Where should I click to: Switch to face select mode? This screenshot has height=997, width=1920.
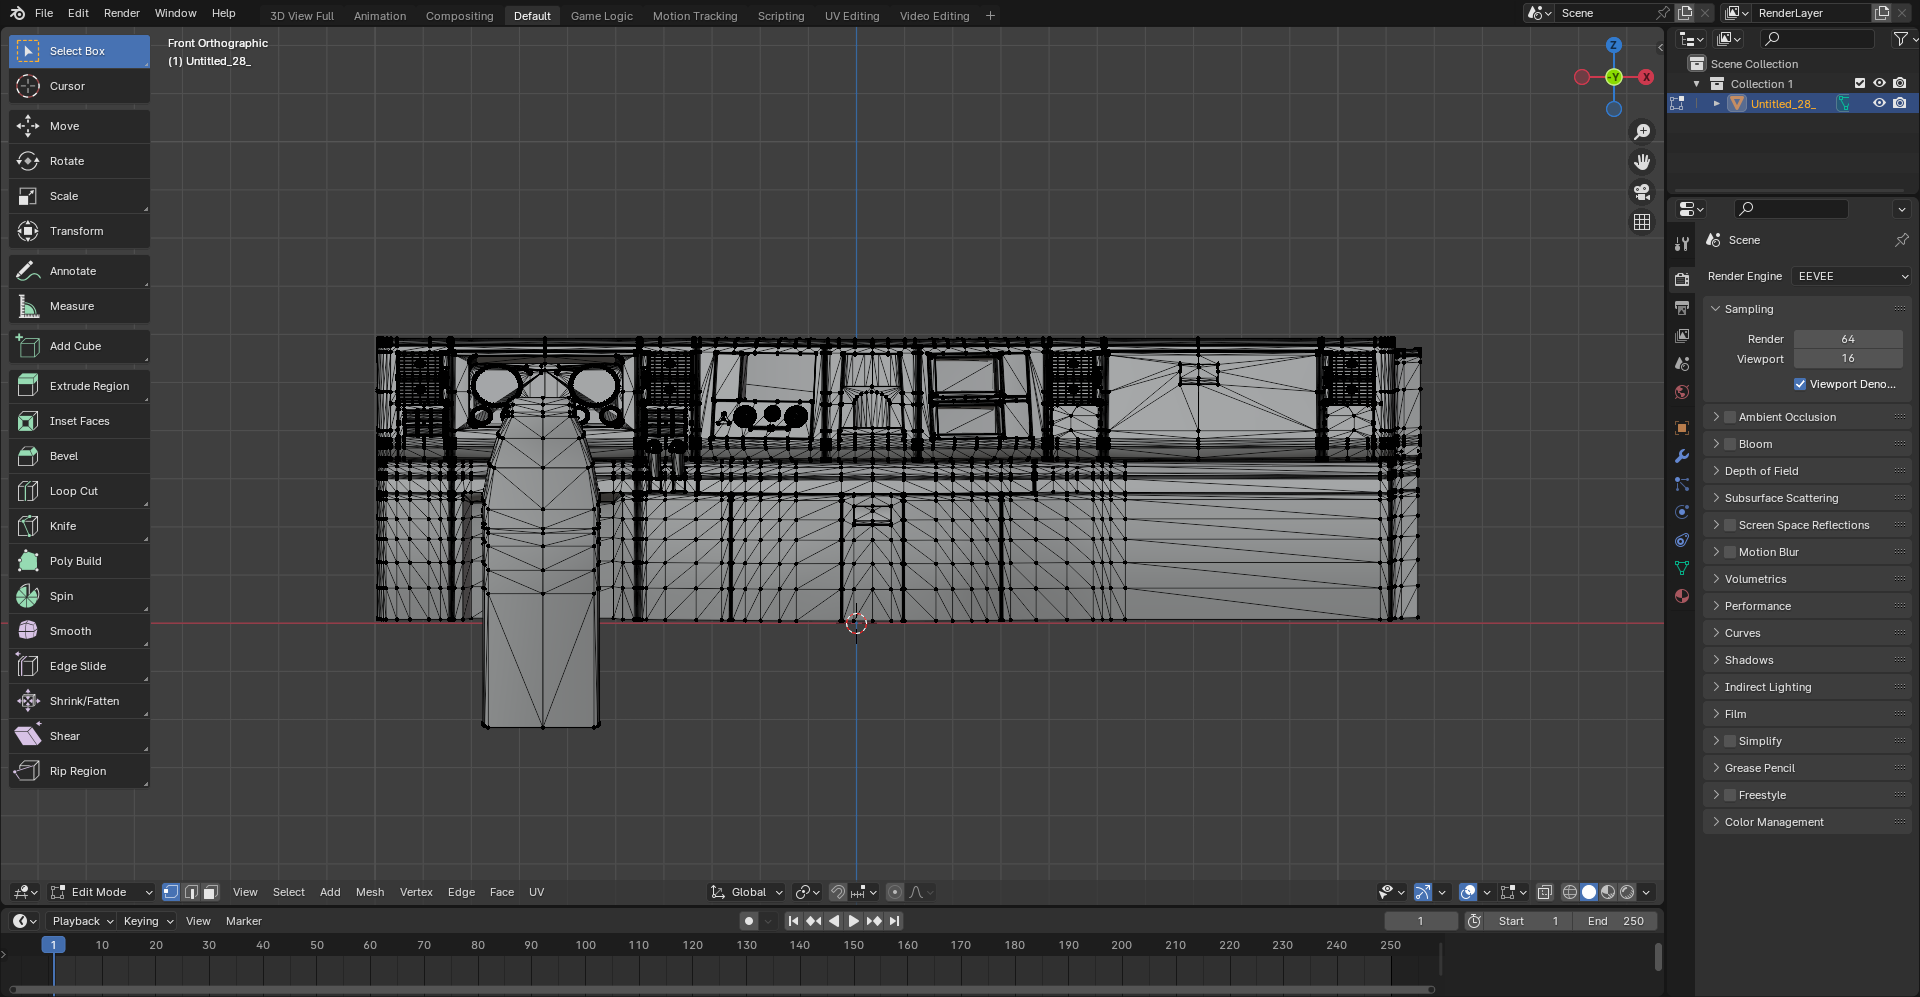point(211,892)
